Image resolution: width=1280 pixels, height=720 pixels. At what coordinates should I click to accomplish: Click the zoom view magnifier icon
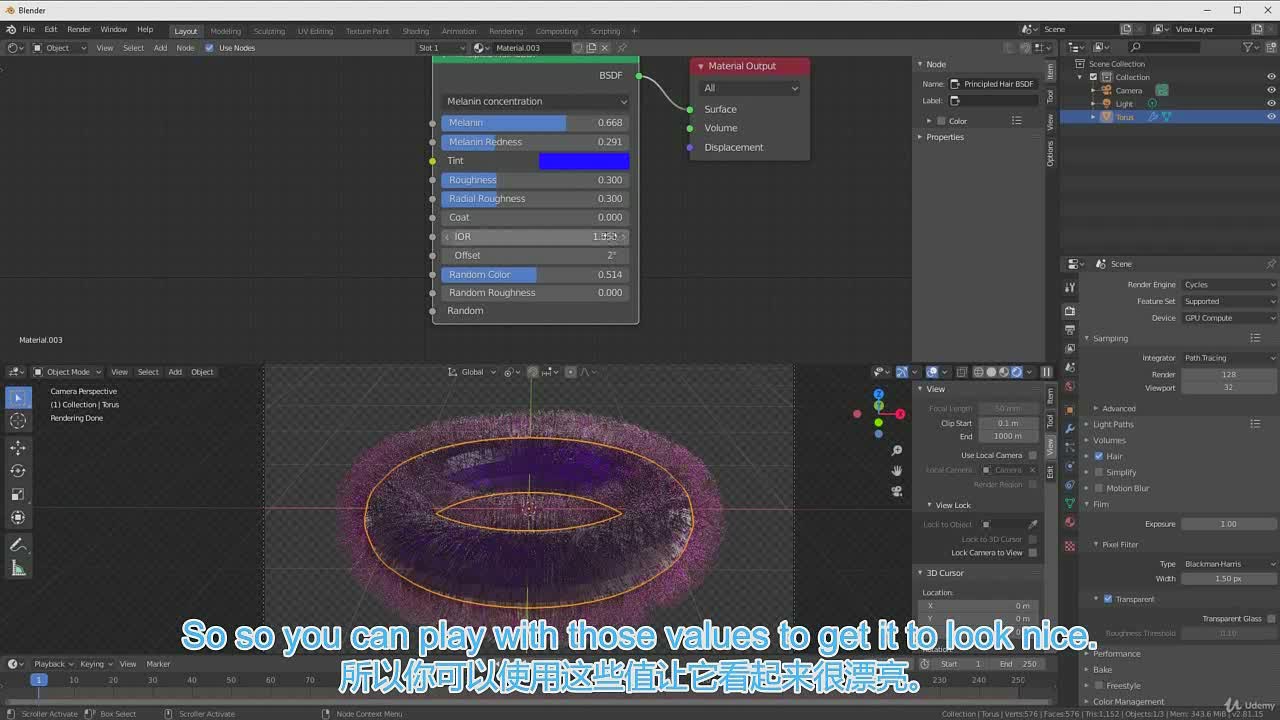pyautogui.click(x=897, y=451)
